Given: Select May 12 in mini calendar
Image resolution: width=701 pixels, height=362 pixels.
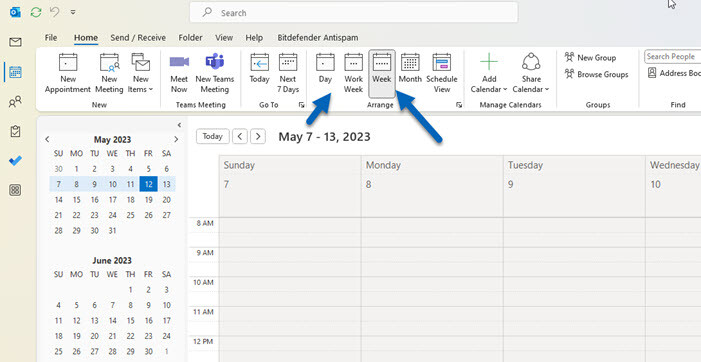Looking at the screenshot, I should pos(148,184).
